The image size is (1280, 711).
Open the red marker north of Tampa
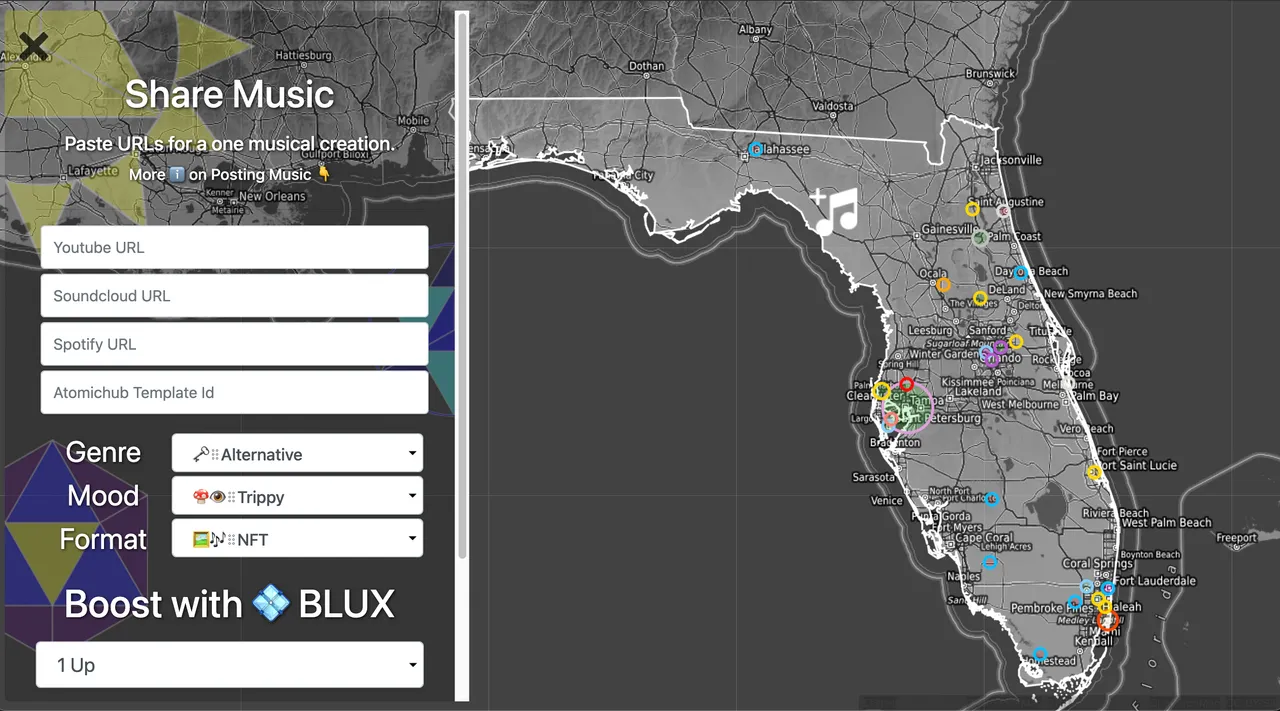click(906, 384)
